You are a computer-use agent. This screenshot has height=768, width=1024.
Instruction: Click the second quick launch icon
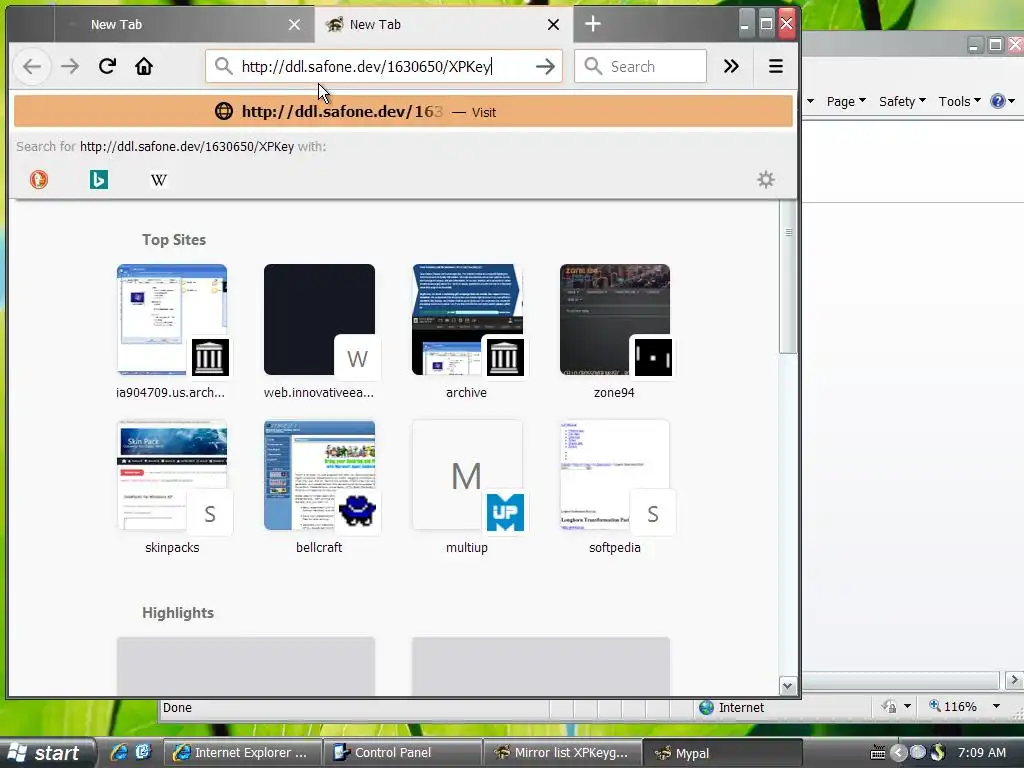(x=143, y=752)
